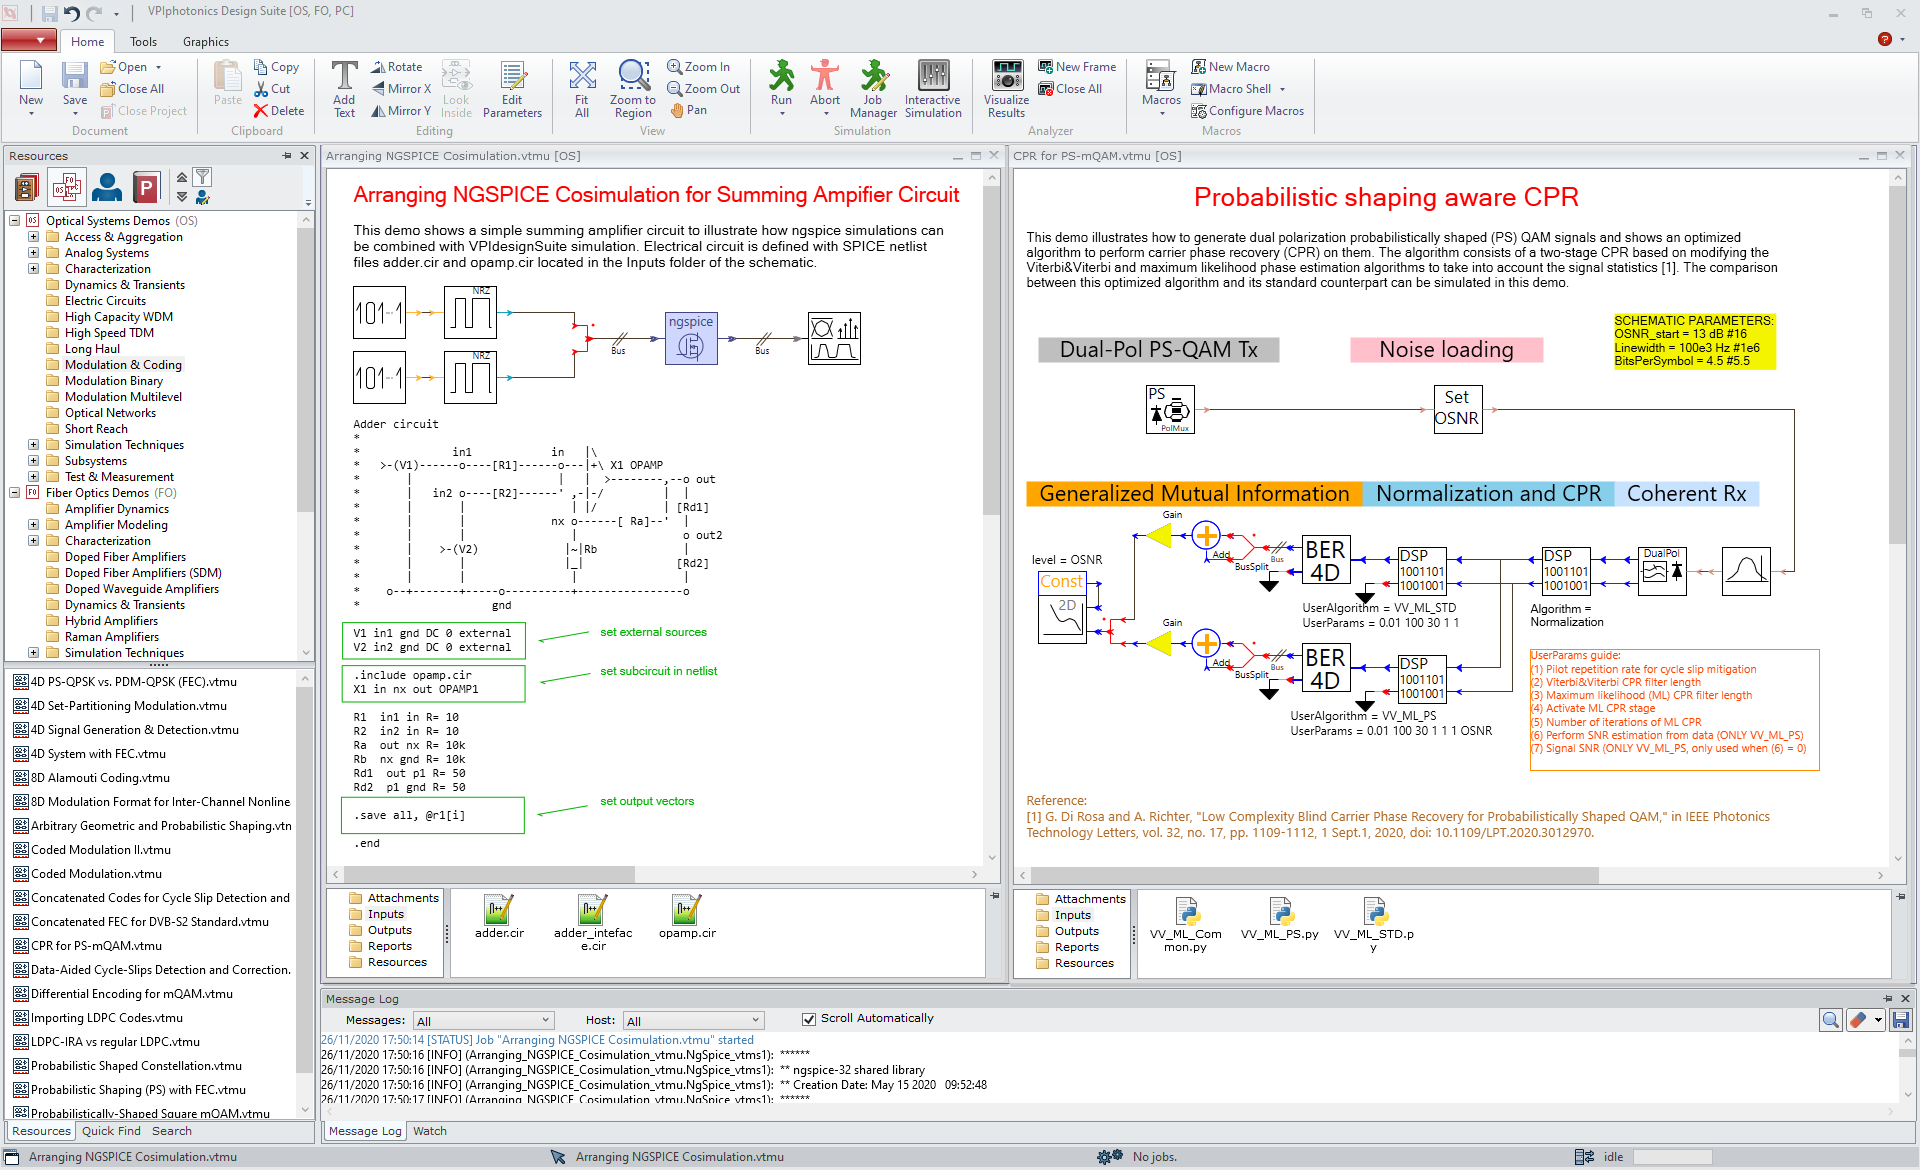This screenshot has width=1920, height=1170.
Task: Click Copy in the Clipboard group
Action: click(276, 67)
